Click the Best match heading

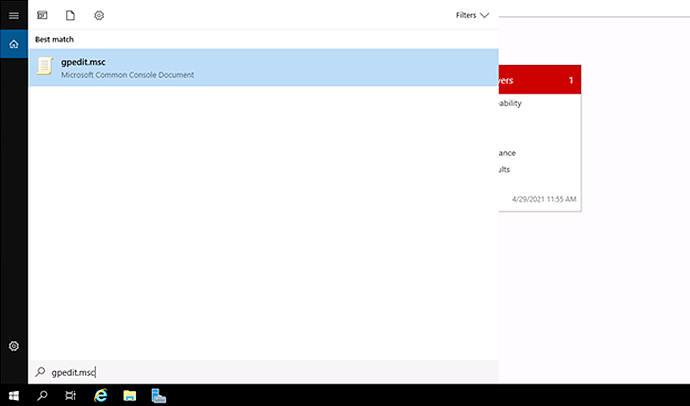(55, 39)
